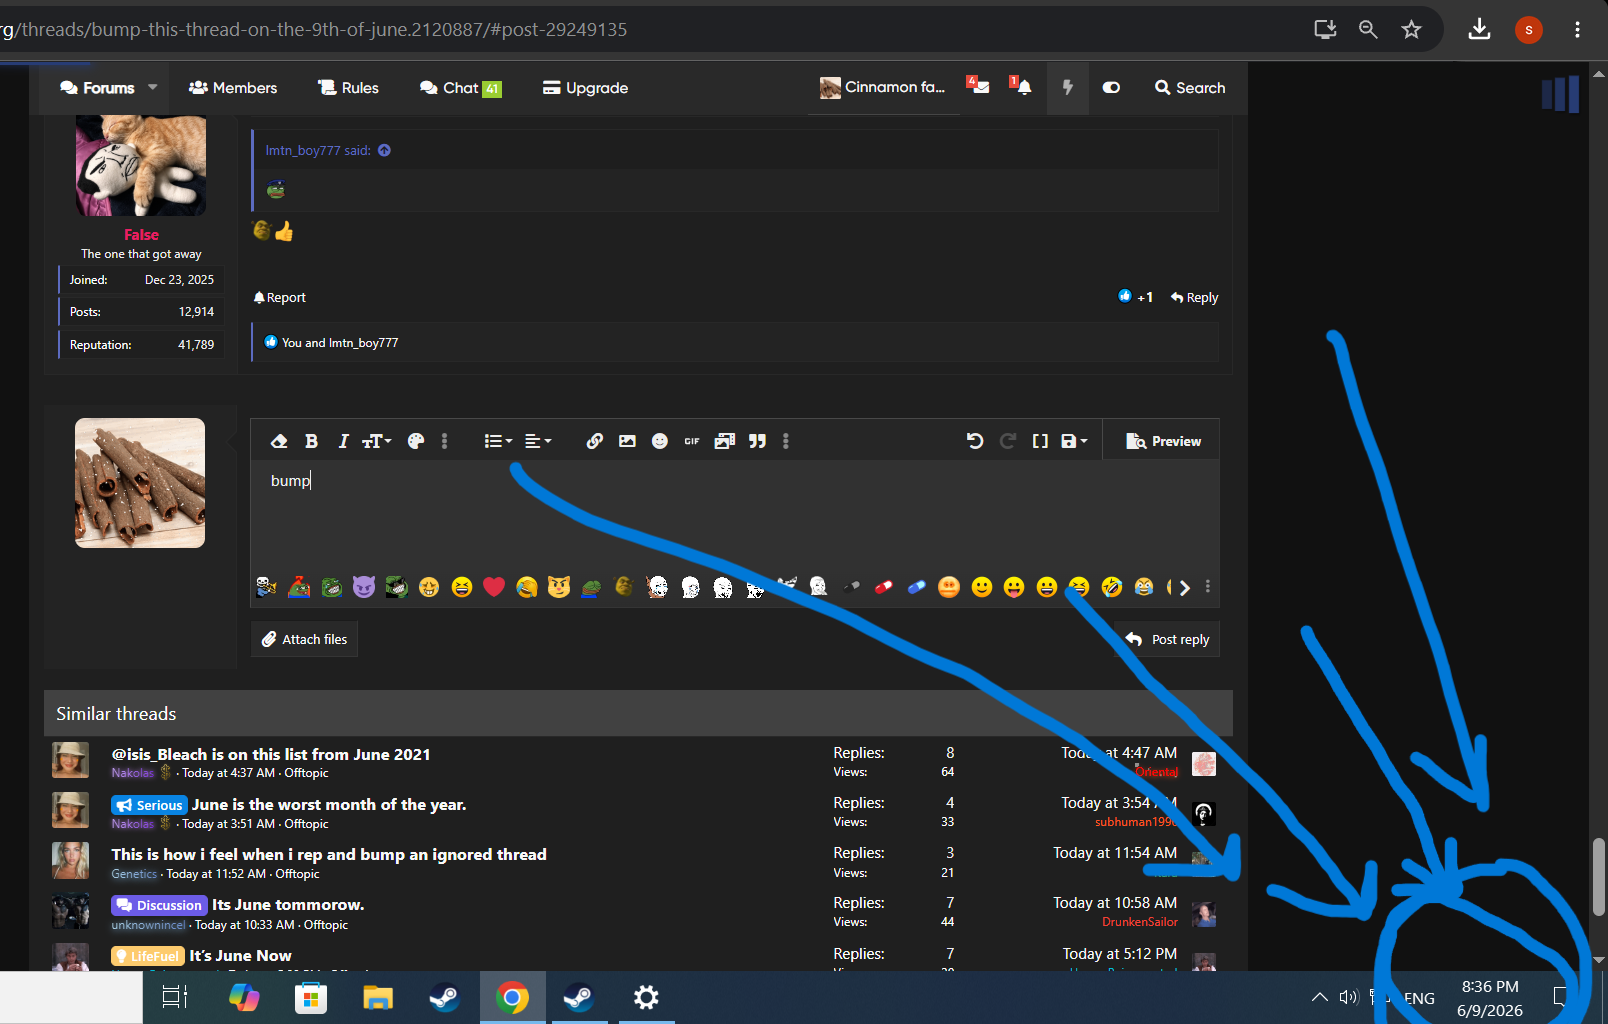Open thread Its June tommorow.
Viewport: 1608px width, 1024px height.
[288, 904]
